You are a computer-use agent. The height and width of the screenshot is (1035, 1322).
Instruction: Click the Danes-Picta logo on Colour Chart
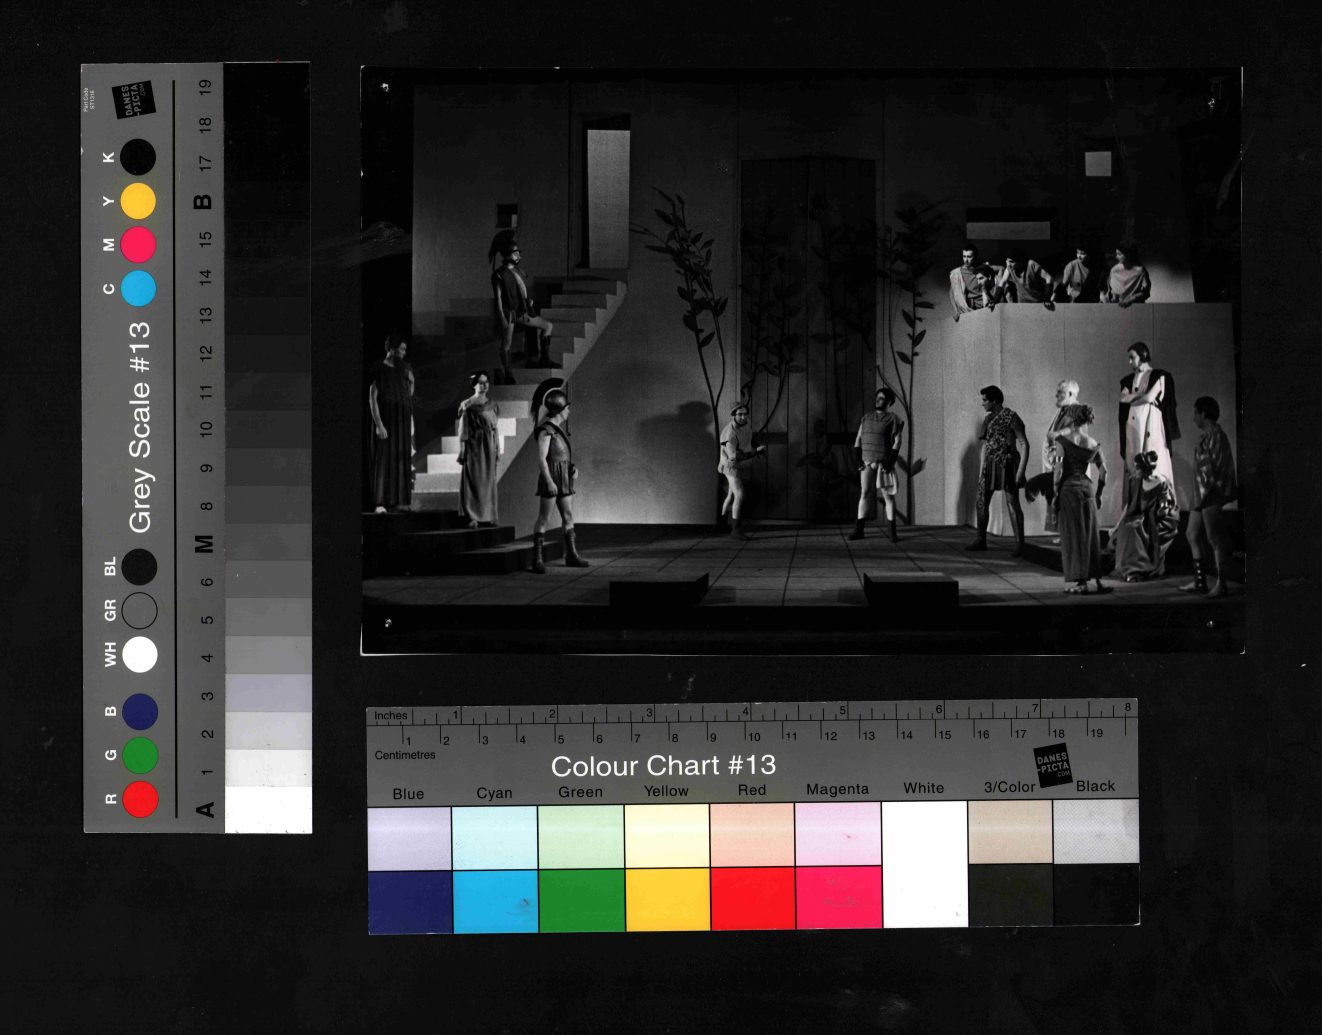pos(1052,766)
